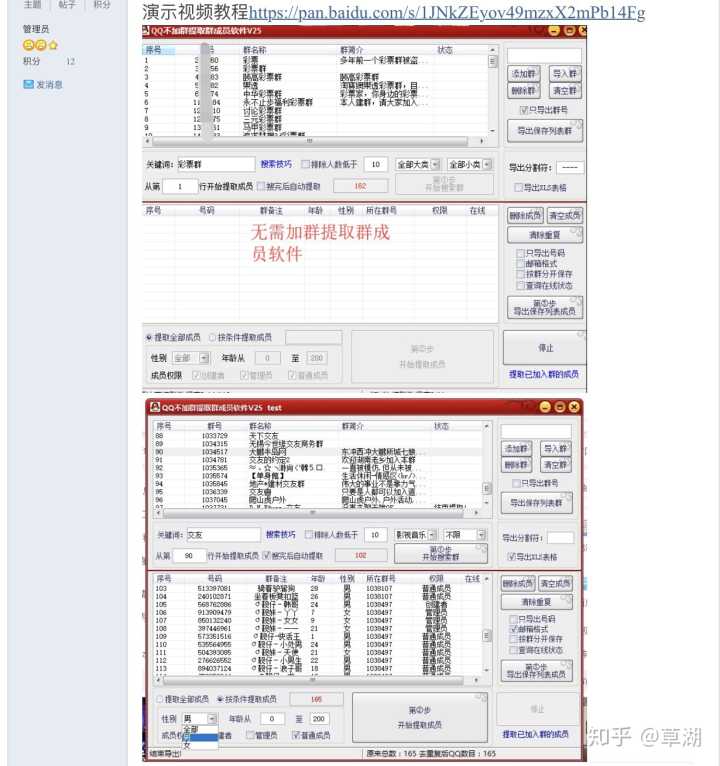Click 删除群 in the upper window
Screen dimensions: 720x766
click(524, 90)
